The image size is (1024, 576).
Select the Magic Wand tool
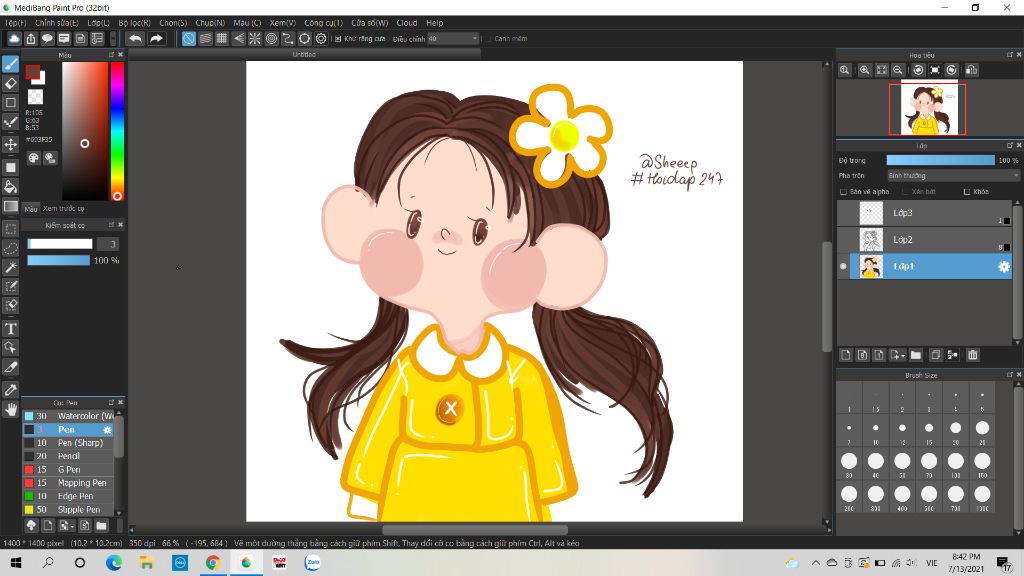10,267
